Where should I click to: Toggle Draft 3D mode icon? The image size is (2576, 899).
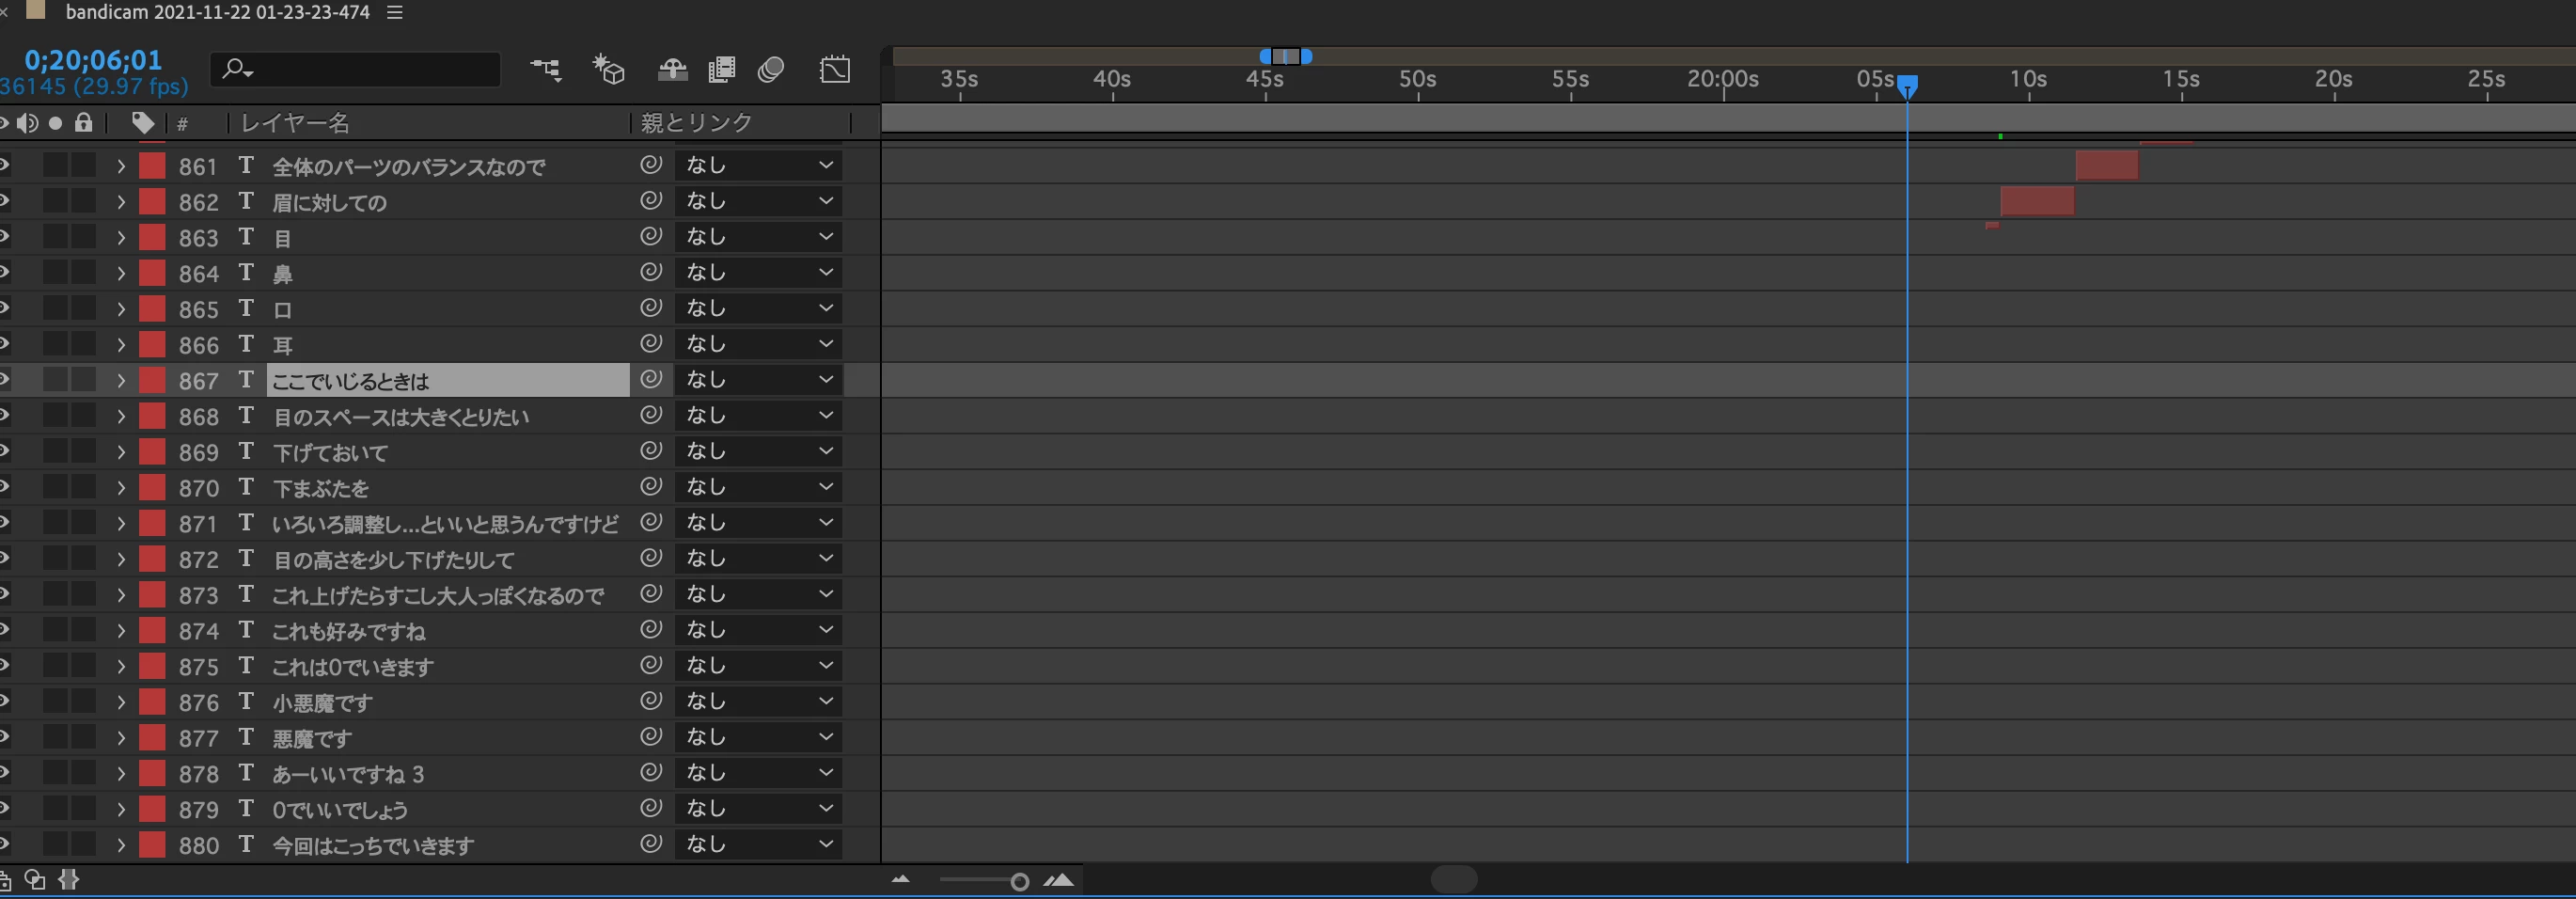point(608,69)
